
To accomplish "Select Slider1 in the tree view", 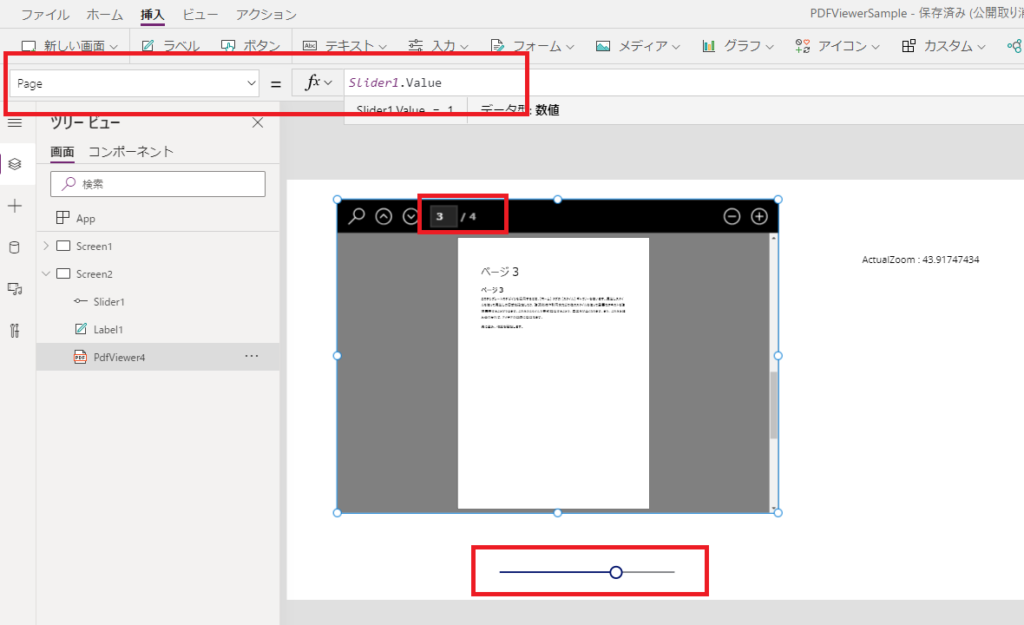I will click(109, 302).
